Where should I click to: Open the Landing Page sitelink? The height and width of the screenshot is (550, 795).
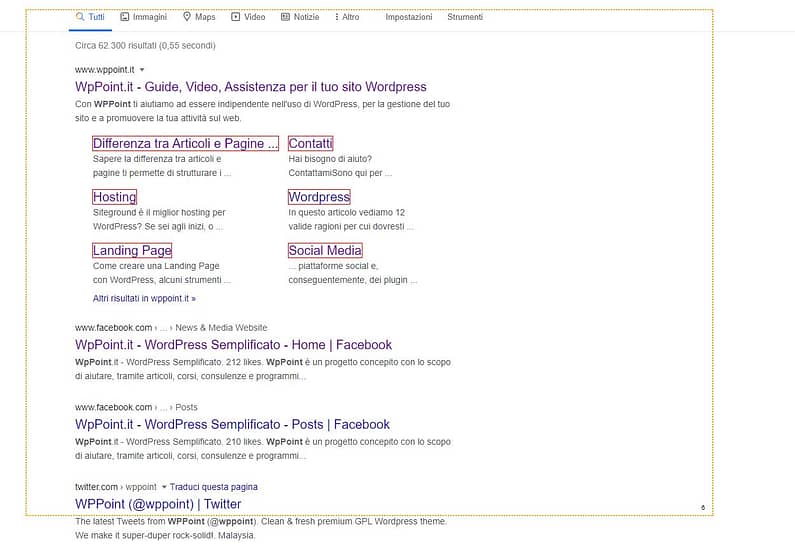point(132,250)
